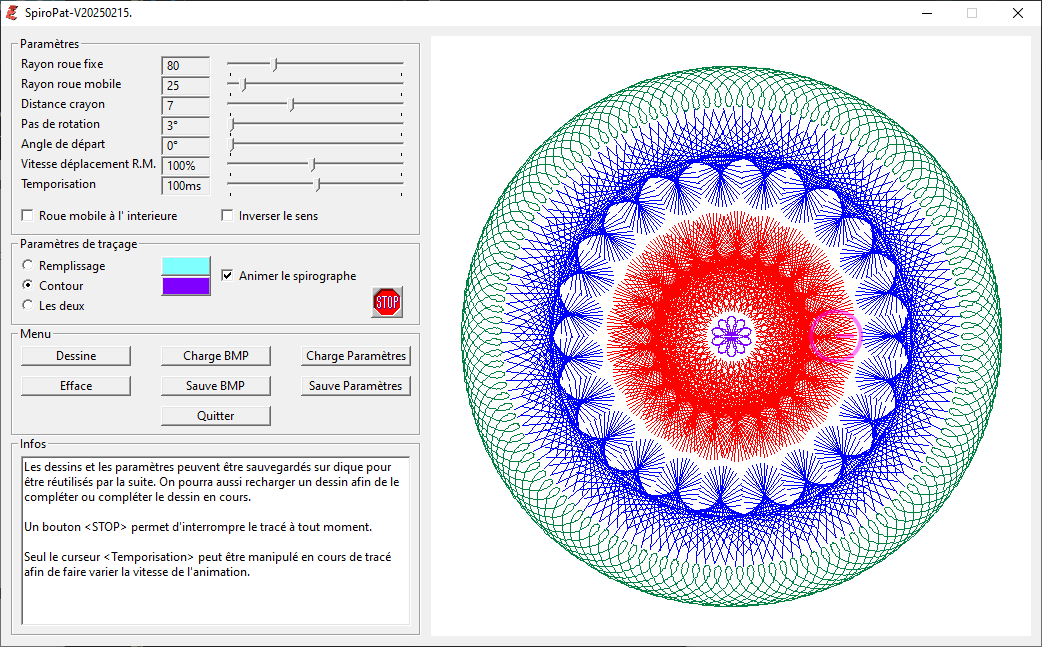Open the Charge BMP dialog
This screenshot has height=647, width=1042.
[x=216, y=356]
